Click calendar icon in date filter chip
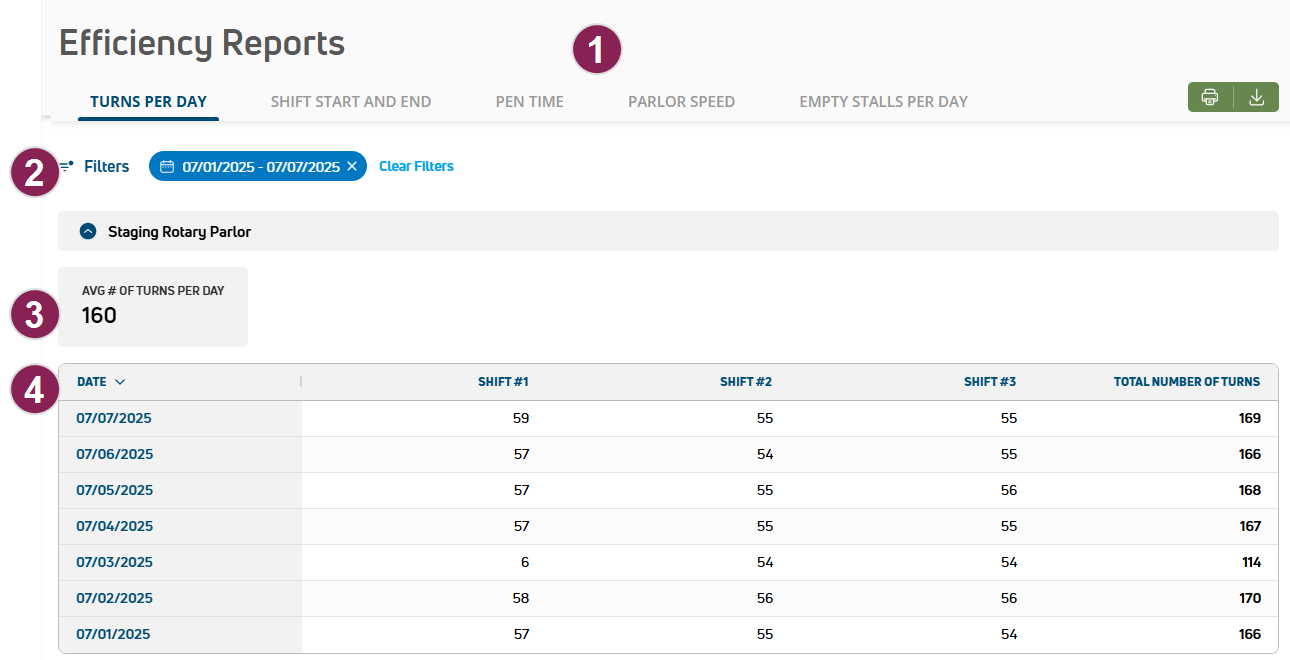The width and height of the screenshot is (1290, 660). click(x=167, y=167)
